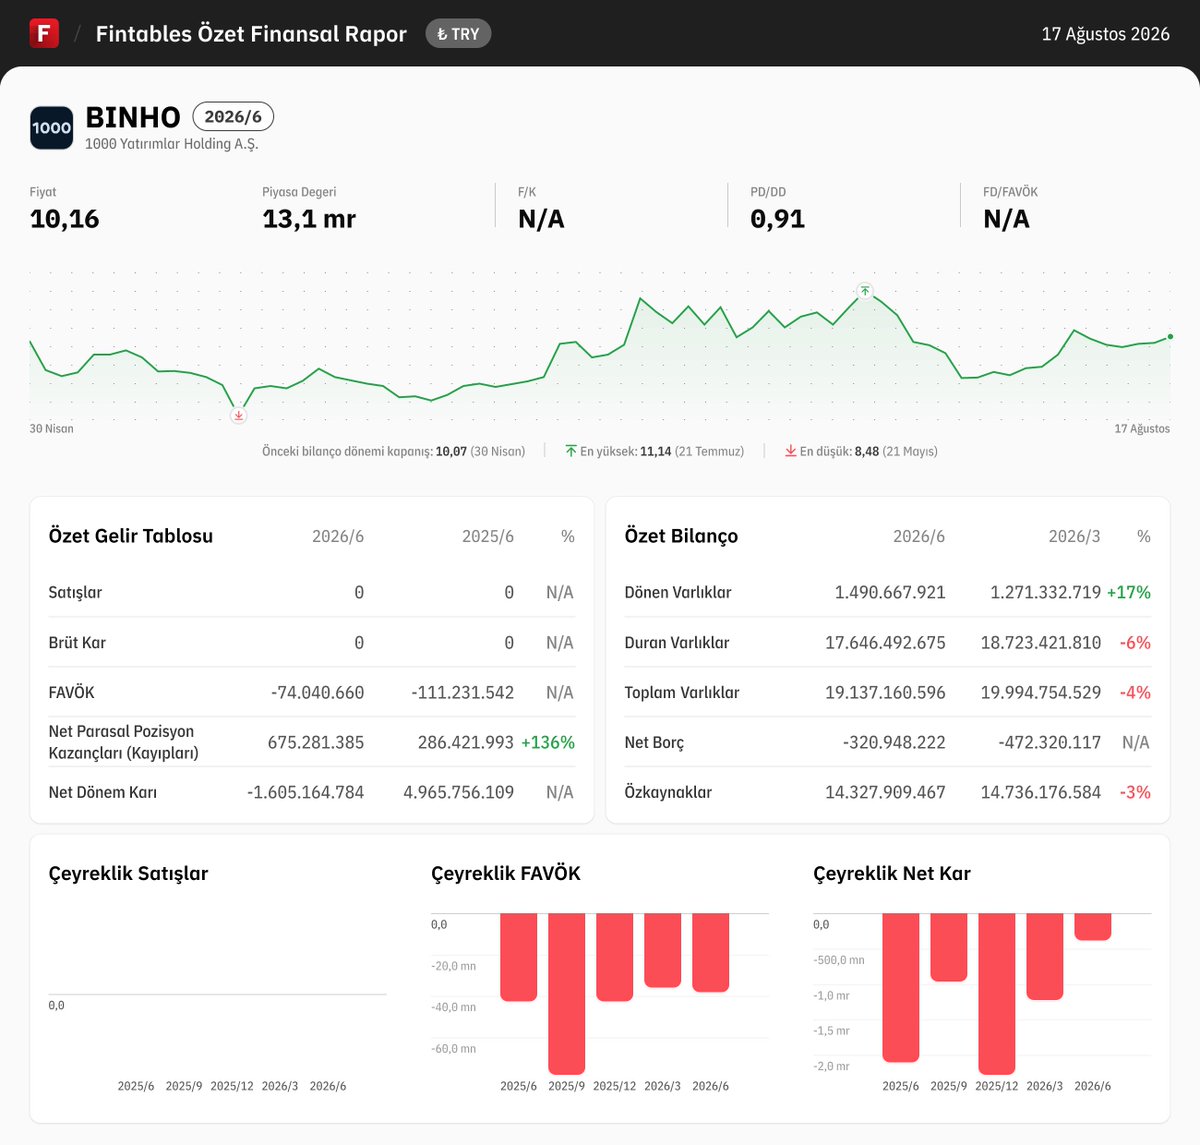Image resolution: width=1200 pixels, height=1145 pixels.
Task: Click the Önceki bilanço dönemi kapanış 10,07 text
Action: click(393, 451)
